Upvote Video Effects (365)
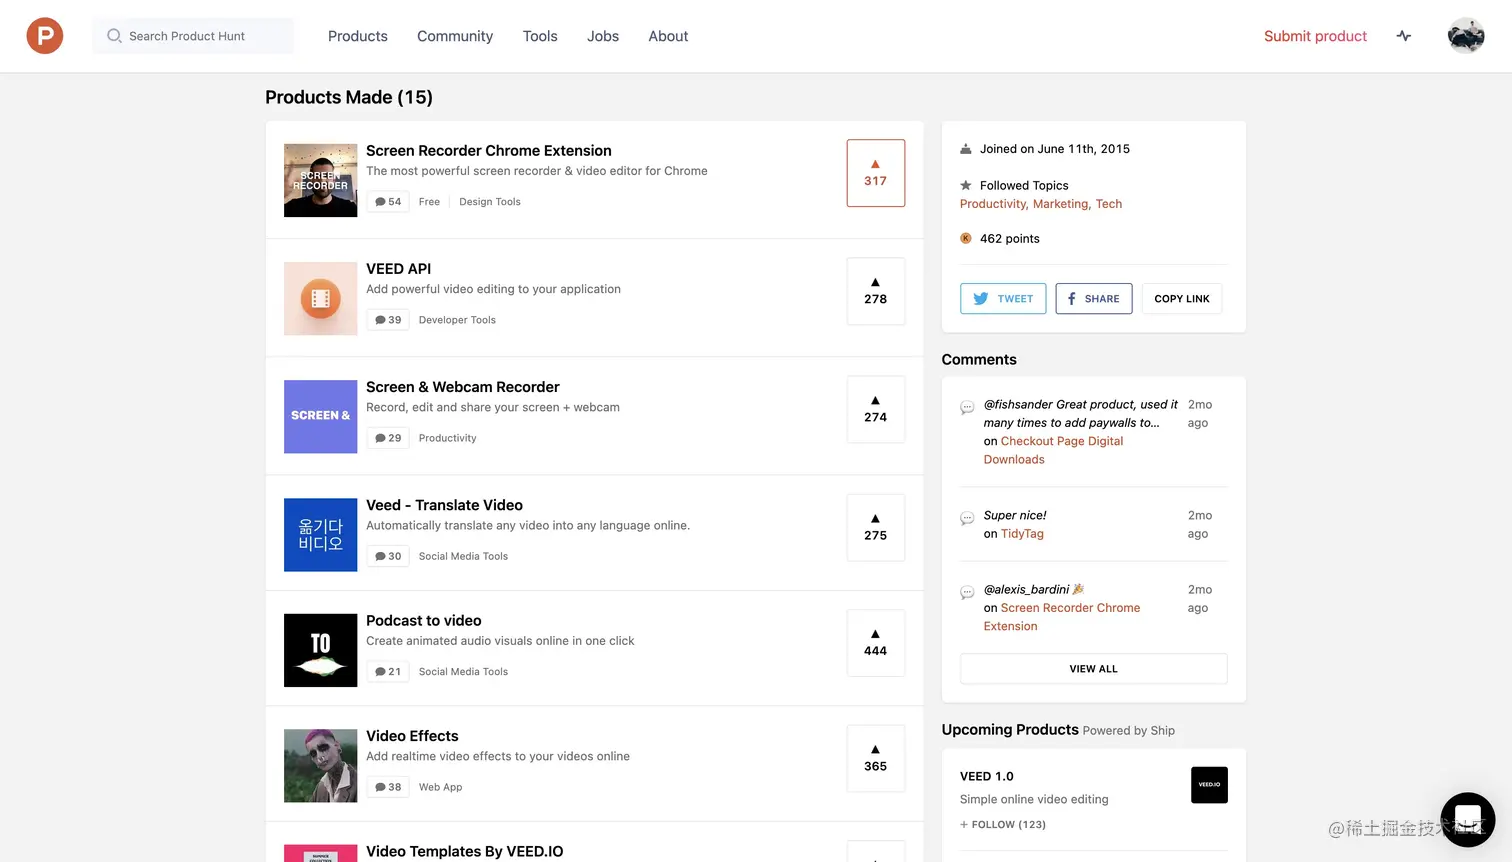The image size is (1512, 862). pyautogui.click(x=876, y=758)
